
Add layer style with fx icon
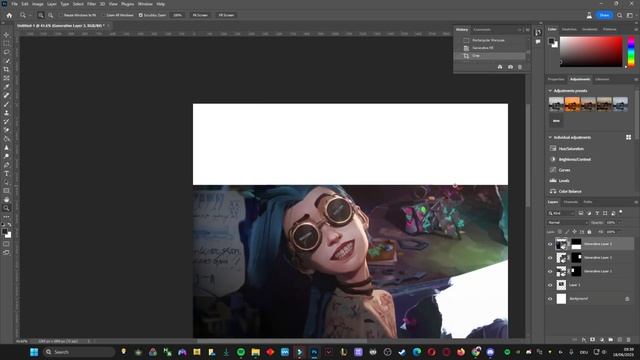pos(584,340)
